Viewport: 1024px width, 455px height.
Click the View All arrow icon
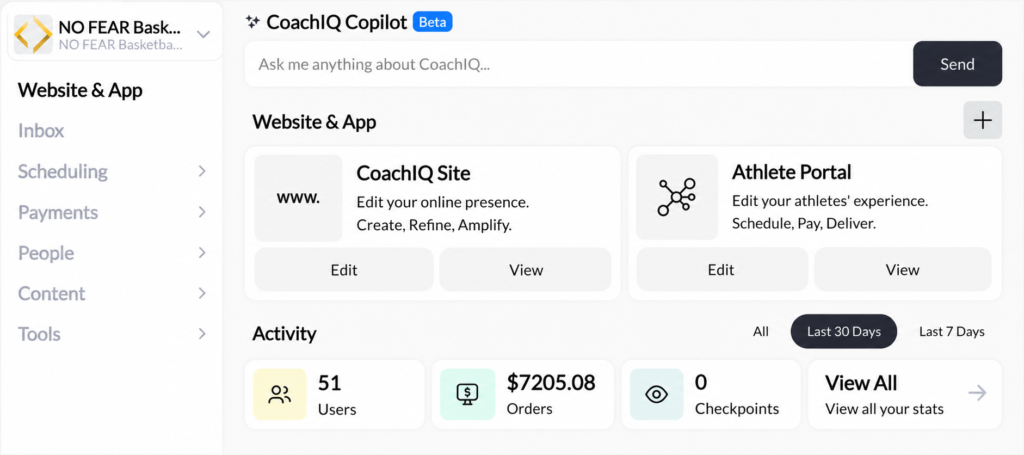point(977,393)
